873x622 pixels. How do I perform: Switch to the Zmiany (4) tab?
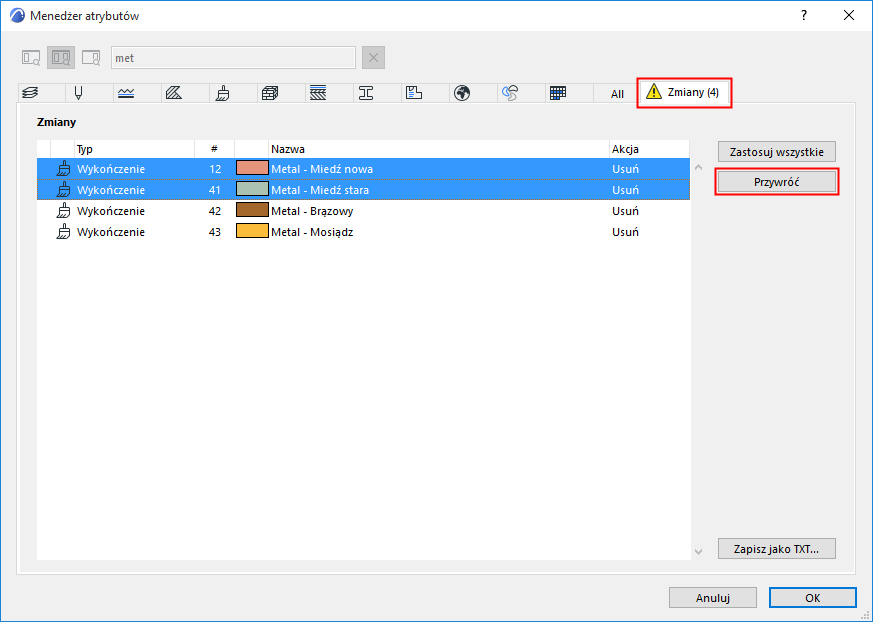coord(684,92)
